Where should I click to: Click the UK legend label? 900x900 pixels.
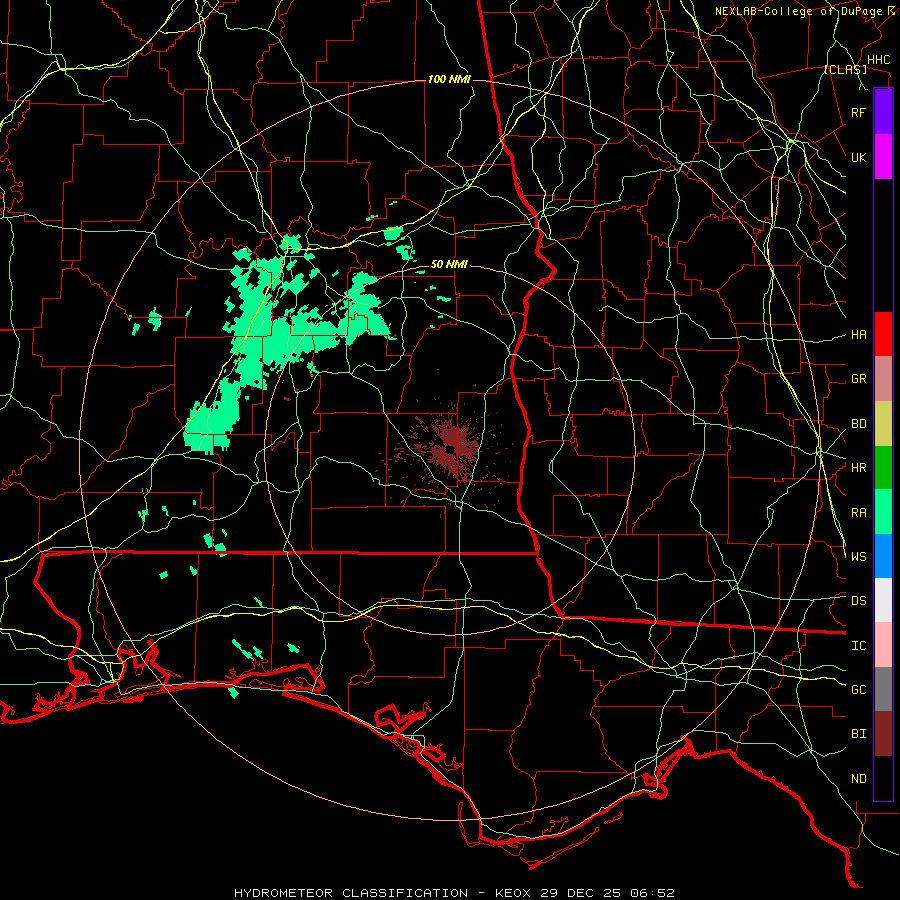point(858,157)
